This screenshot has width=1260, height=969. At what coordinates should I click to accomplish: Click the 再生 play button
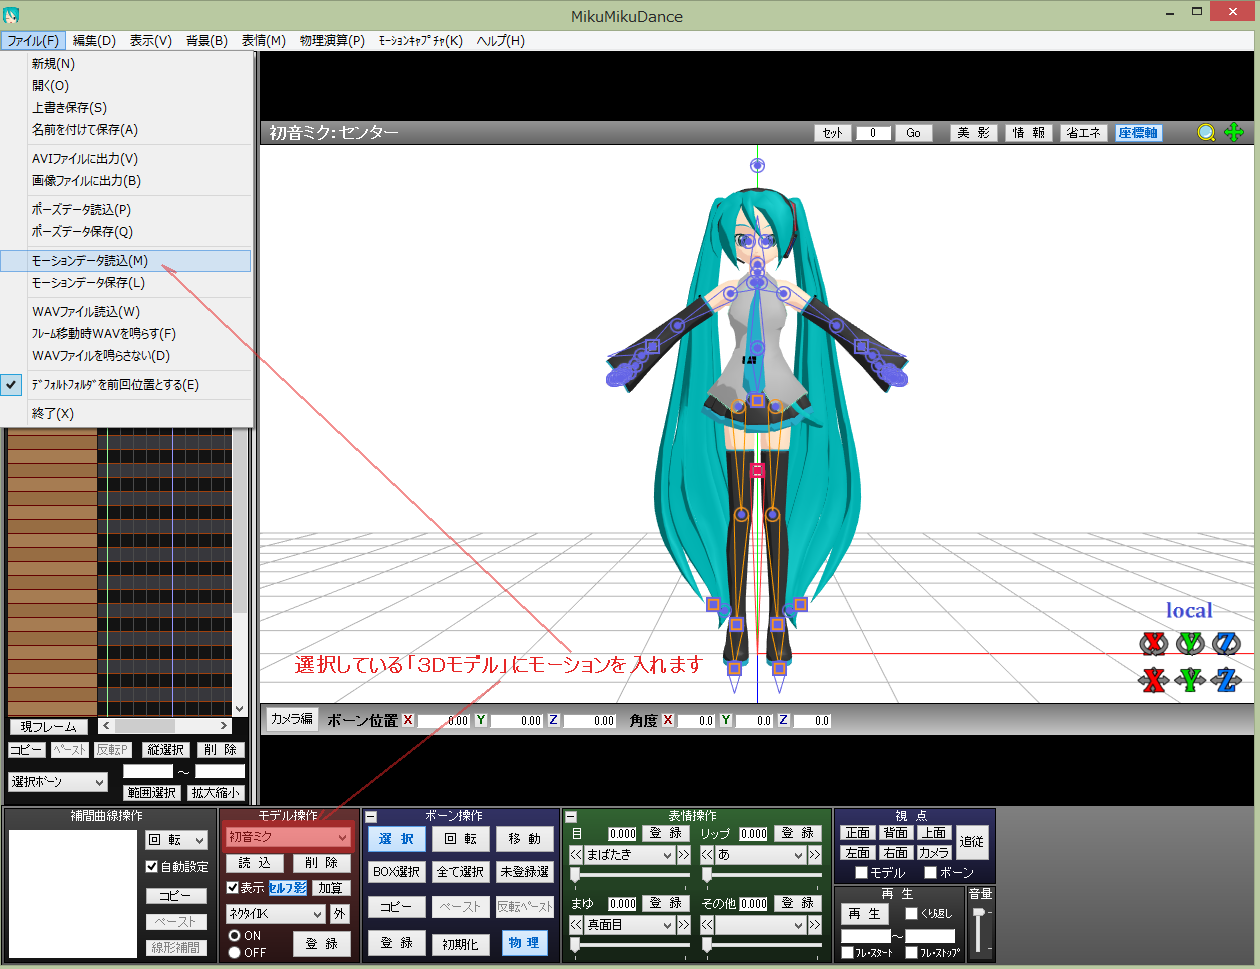(x=864, y=914)
